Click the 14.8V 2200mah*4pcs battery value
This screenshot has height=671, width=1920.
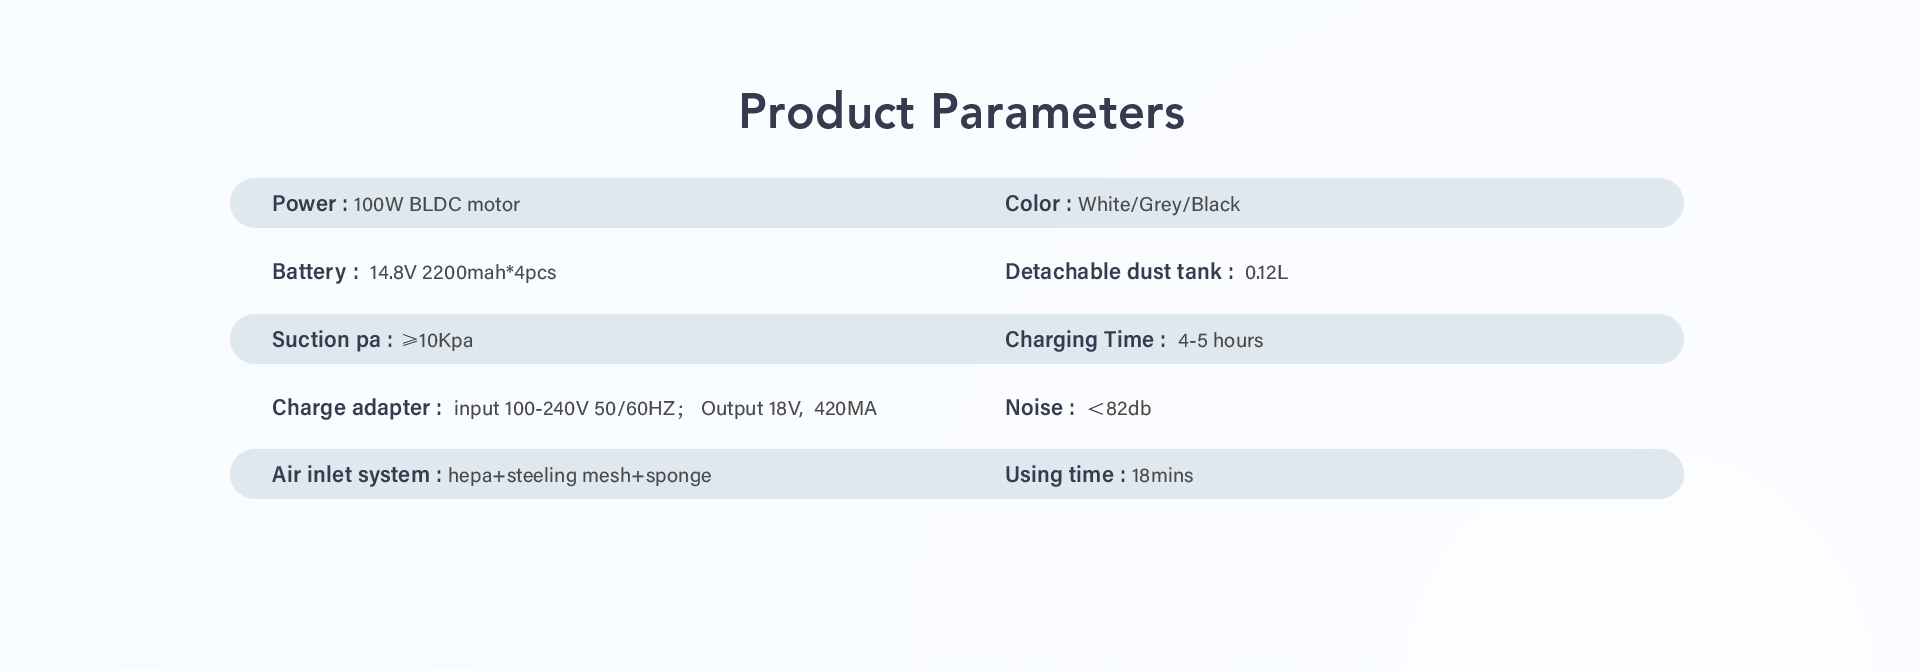463,273
